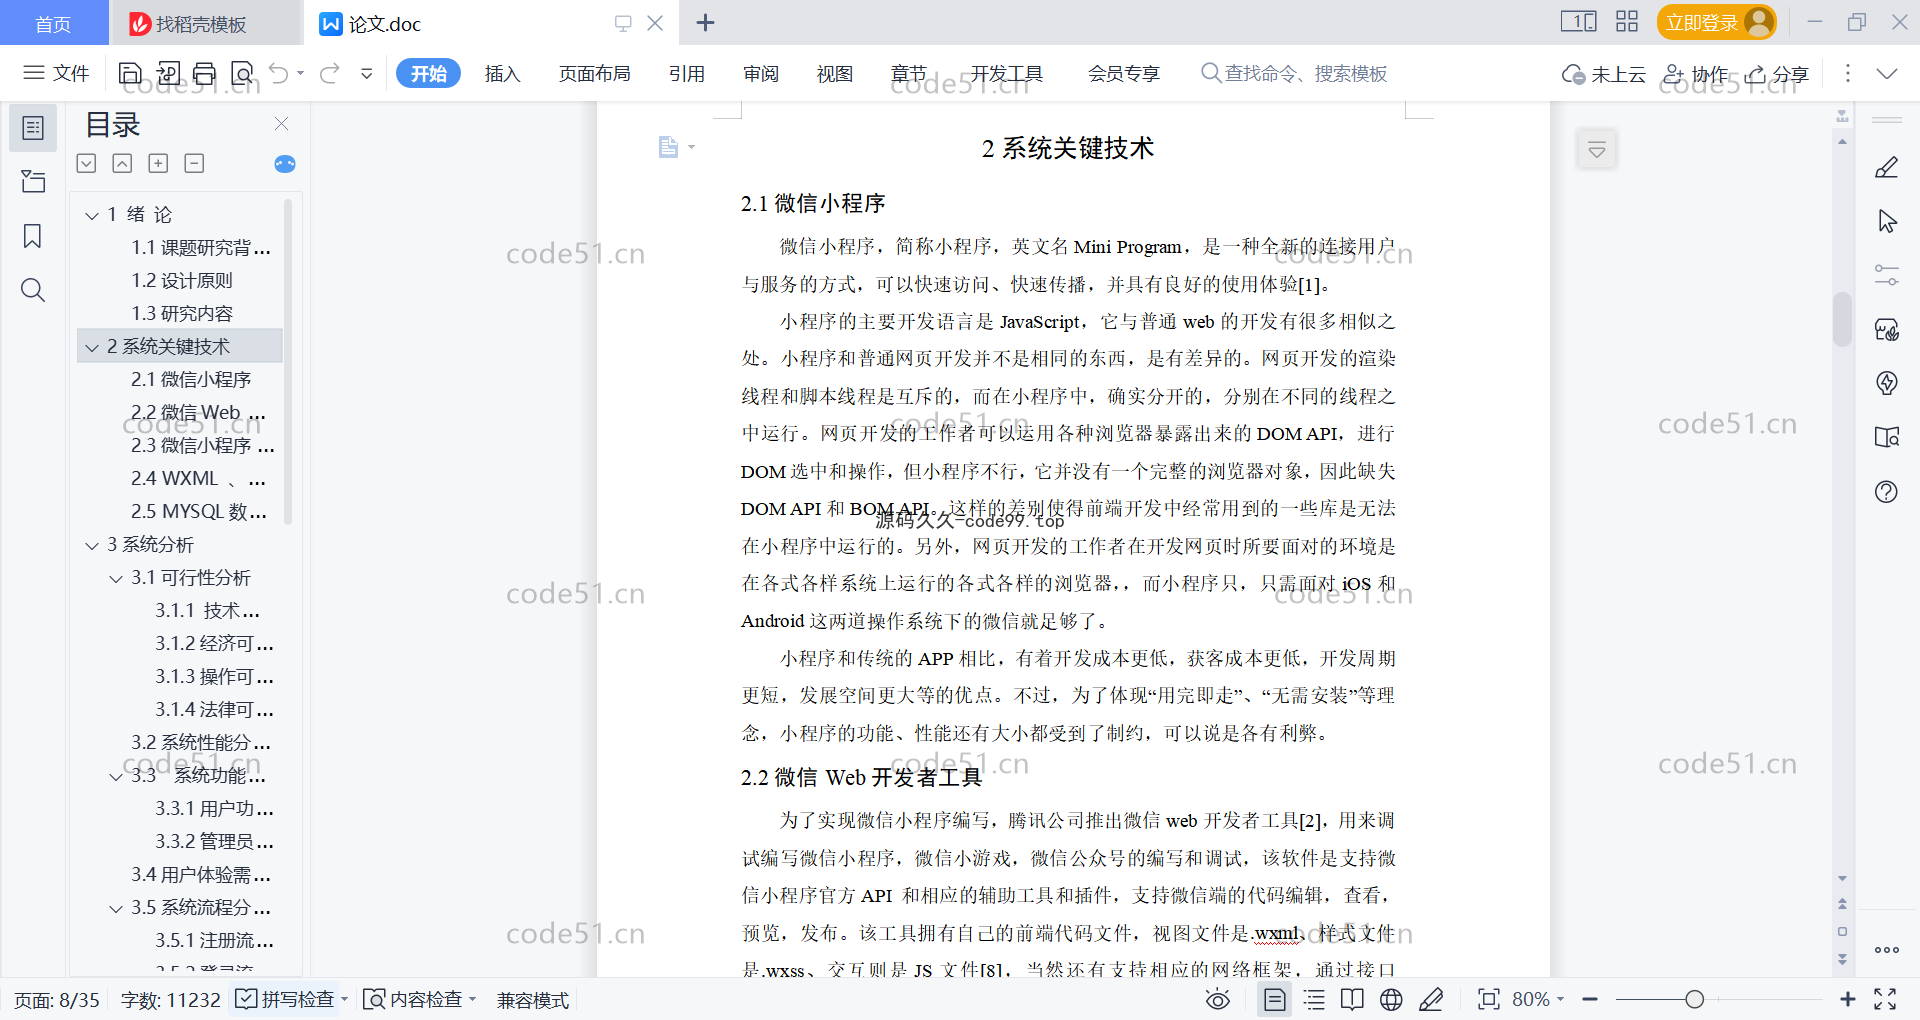
Task: Switch to the 引用 tab
Action: pyautogui.click(x=687, y=73)
